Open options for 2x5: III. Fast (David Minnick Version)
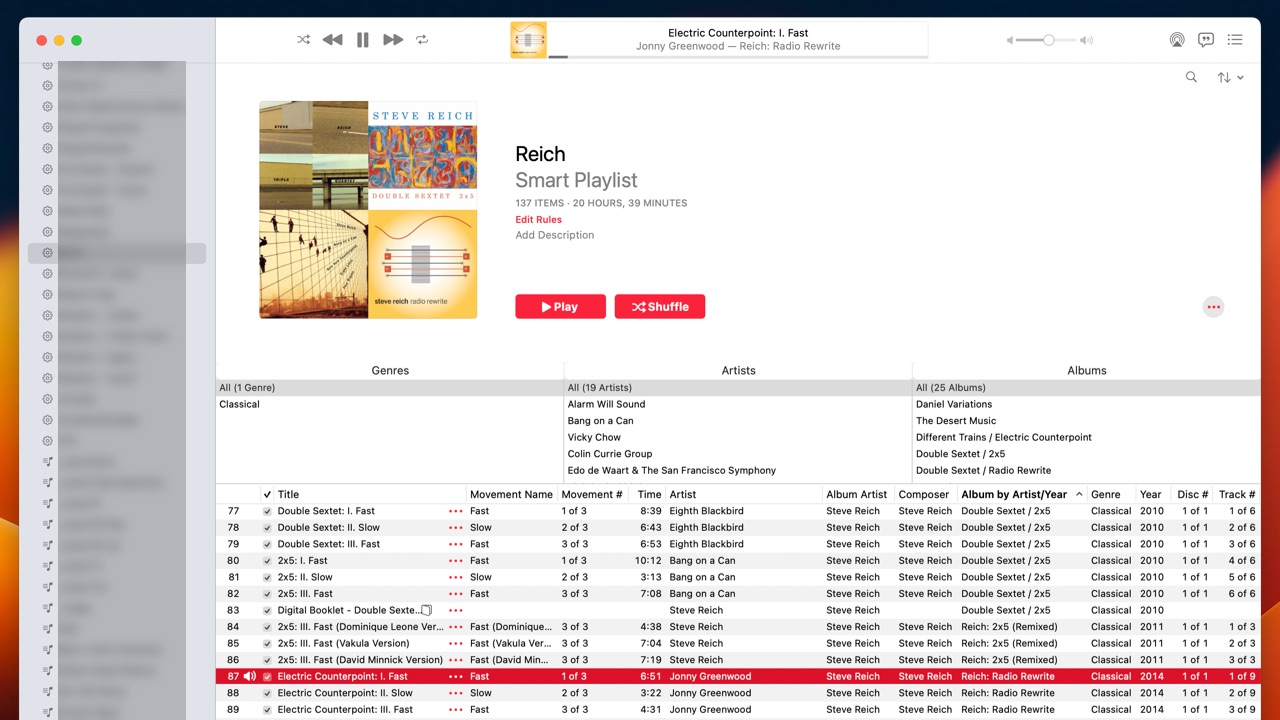1280x720 pixels. click(x=456, y=660)
